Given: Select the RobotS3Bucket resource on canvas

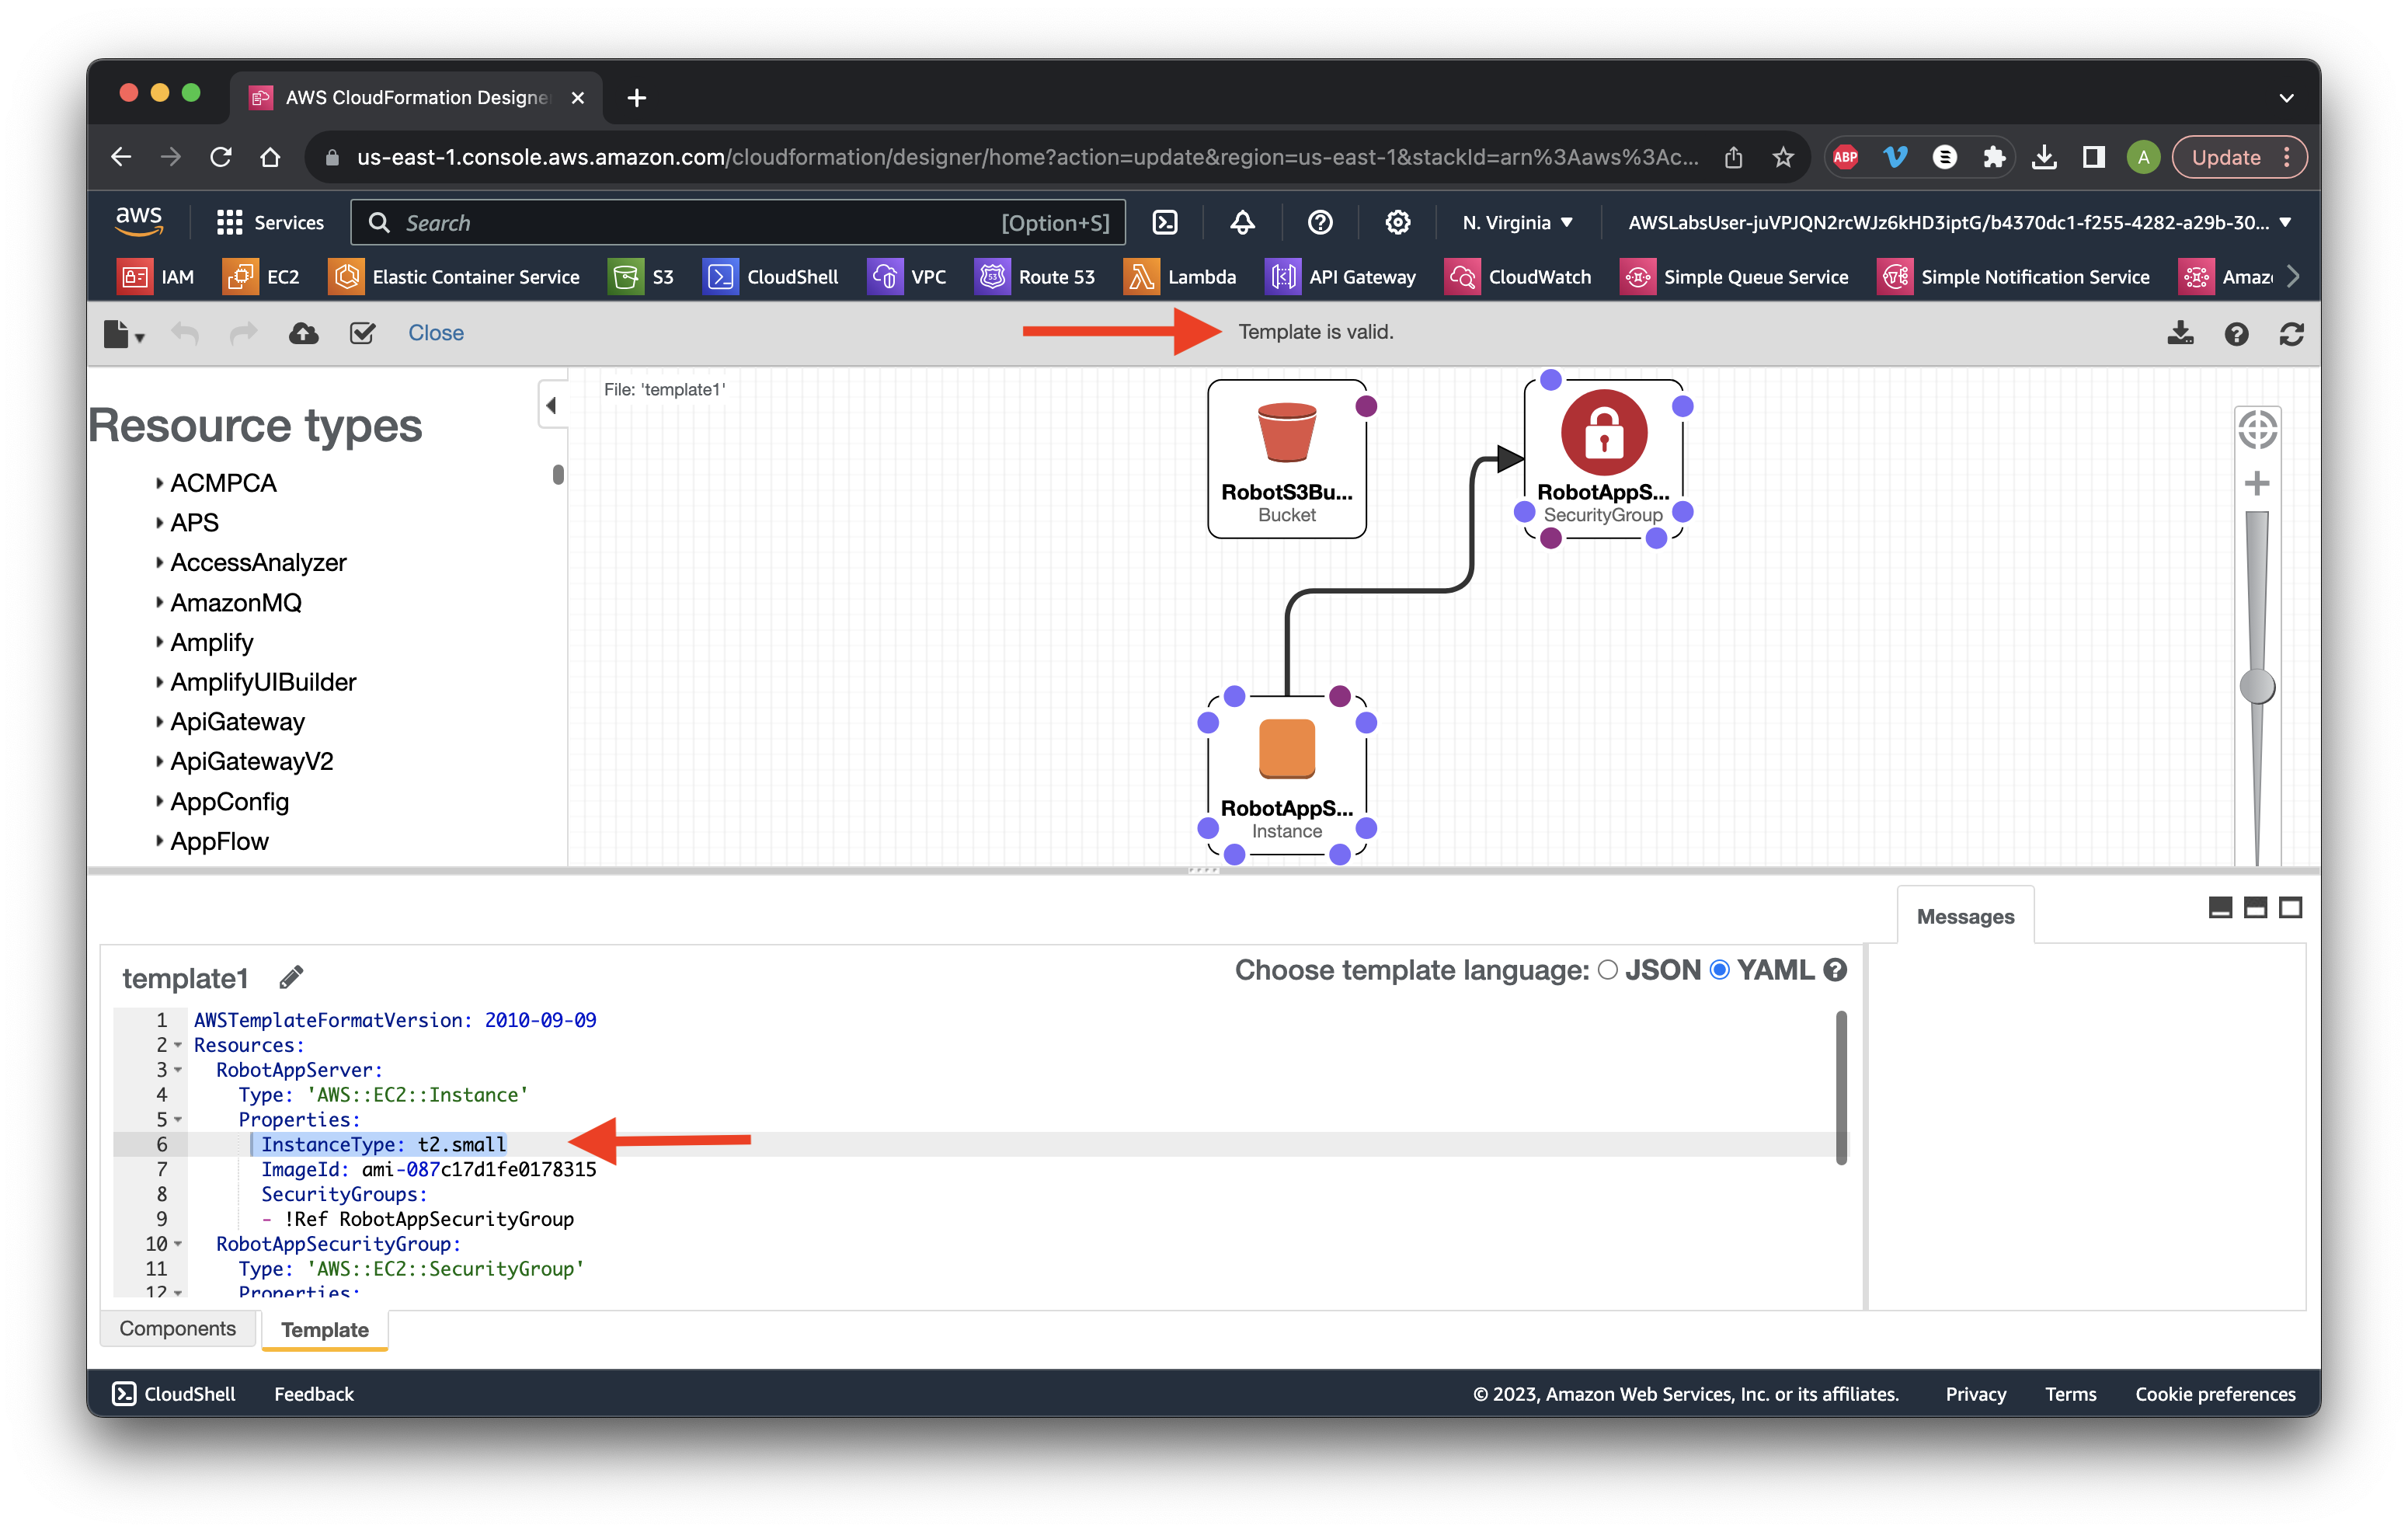Looking at the screenshot, I should pos(1287,459).
